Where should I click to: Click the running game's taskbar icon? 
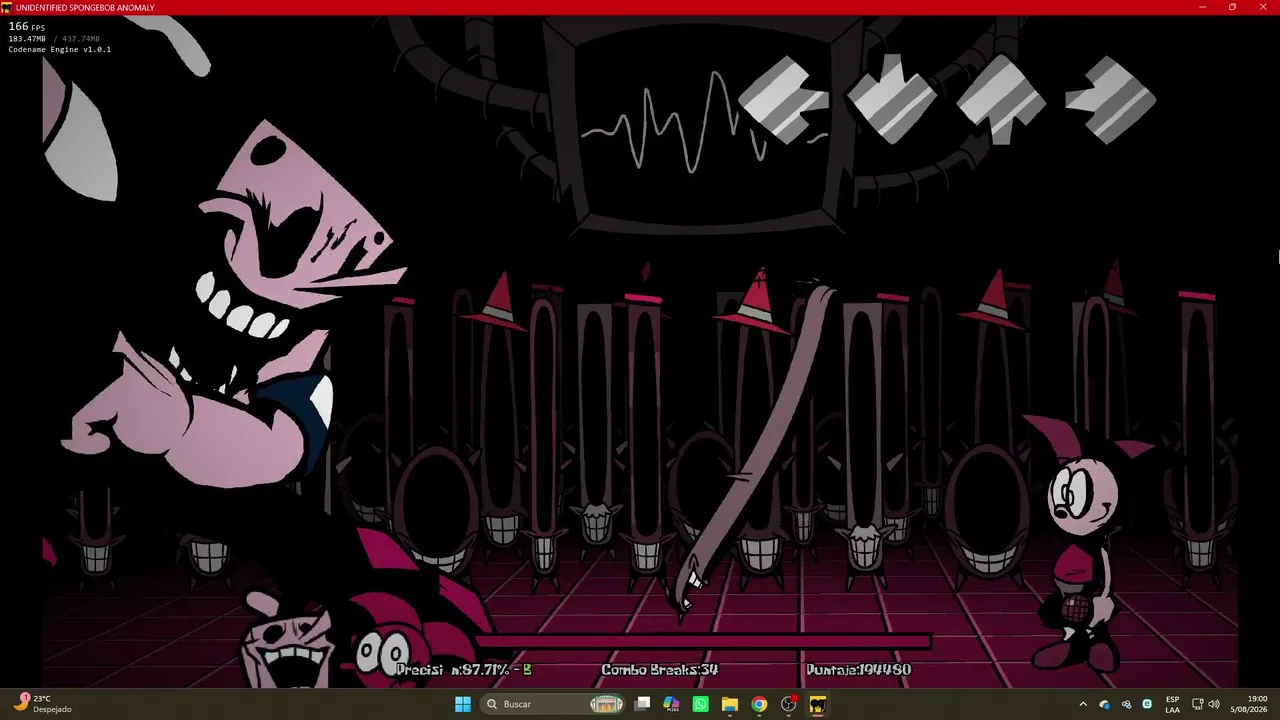point(818,704)
